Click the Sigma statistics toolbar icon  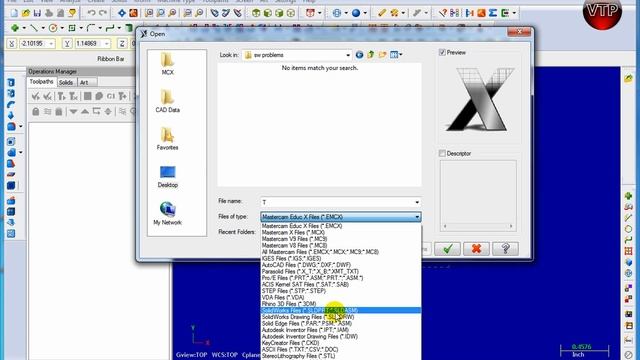pyautogui.click(x=493, y=13)
